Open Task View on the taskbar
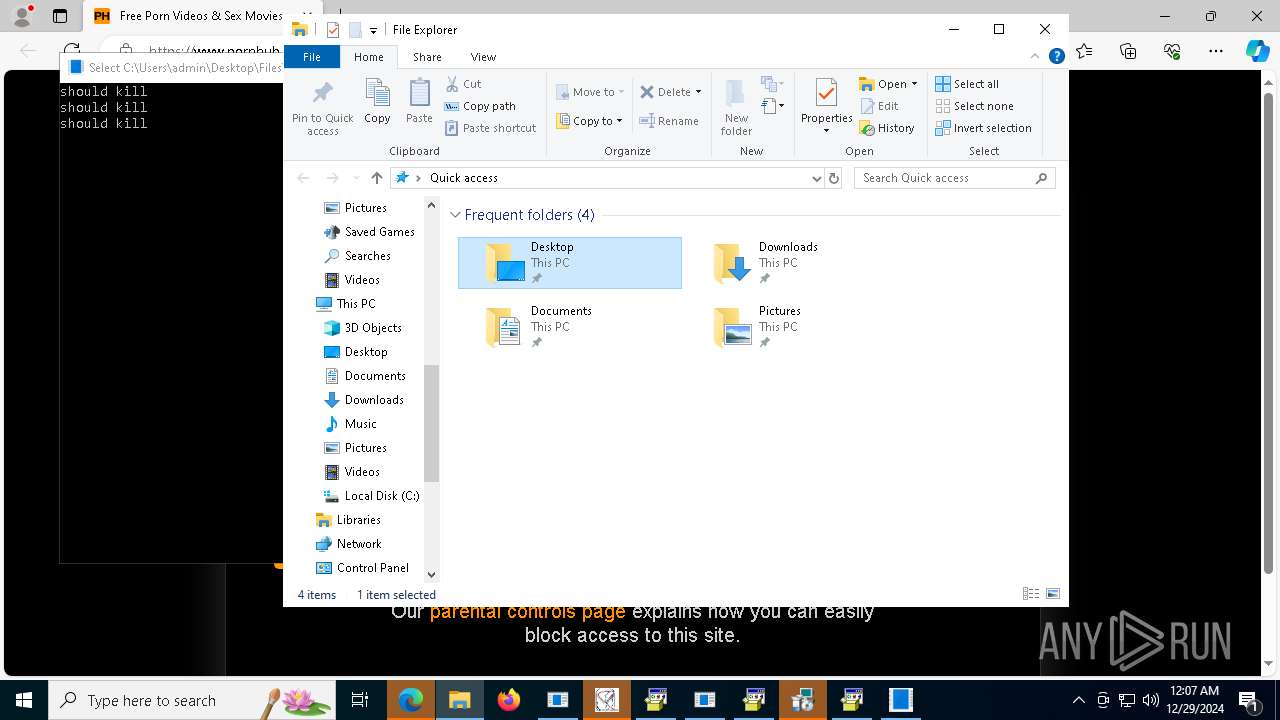 click(x=360, y=700)
